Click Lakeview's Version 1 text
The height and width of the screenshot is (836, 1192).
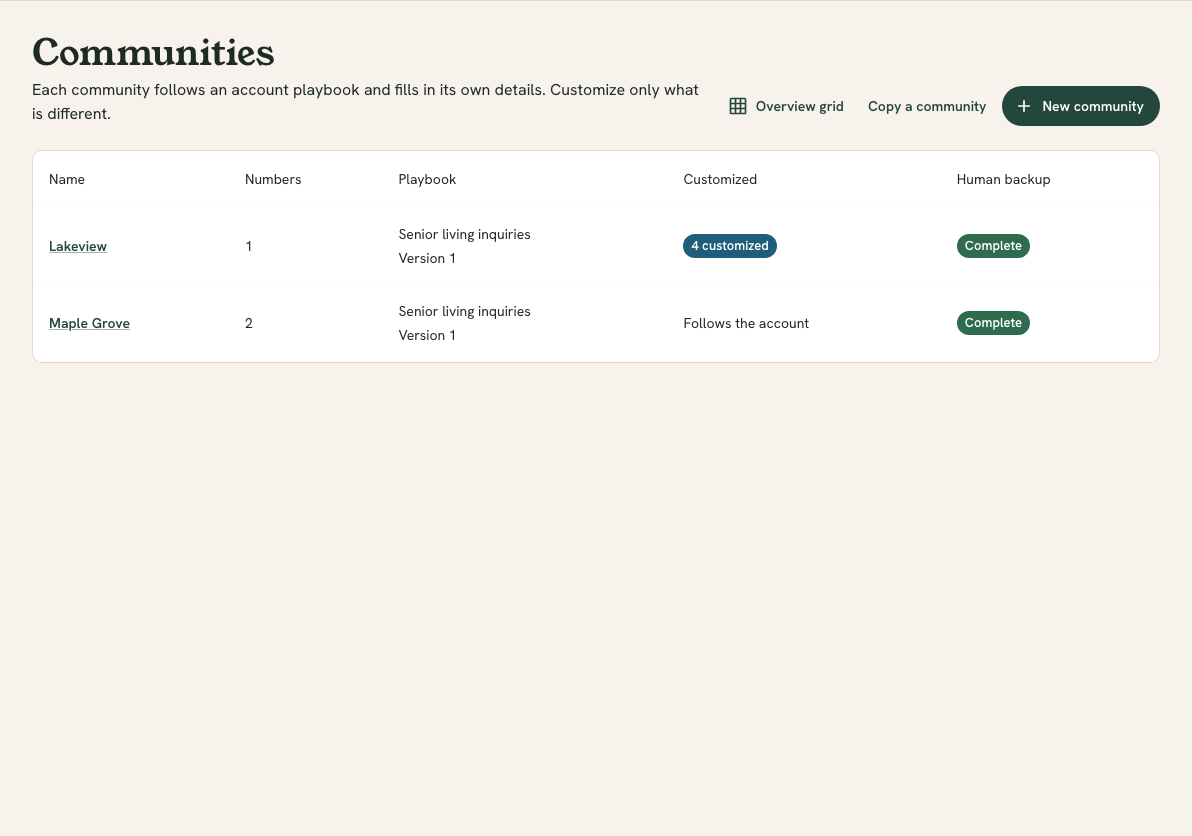(x=427, y=258)
